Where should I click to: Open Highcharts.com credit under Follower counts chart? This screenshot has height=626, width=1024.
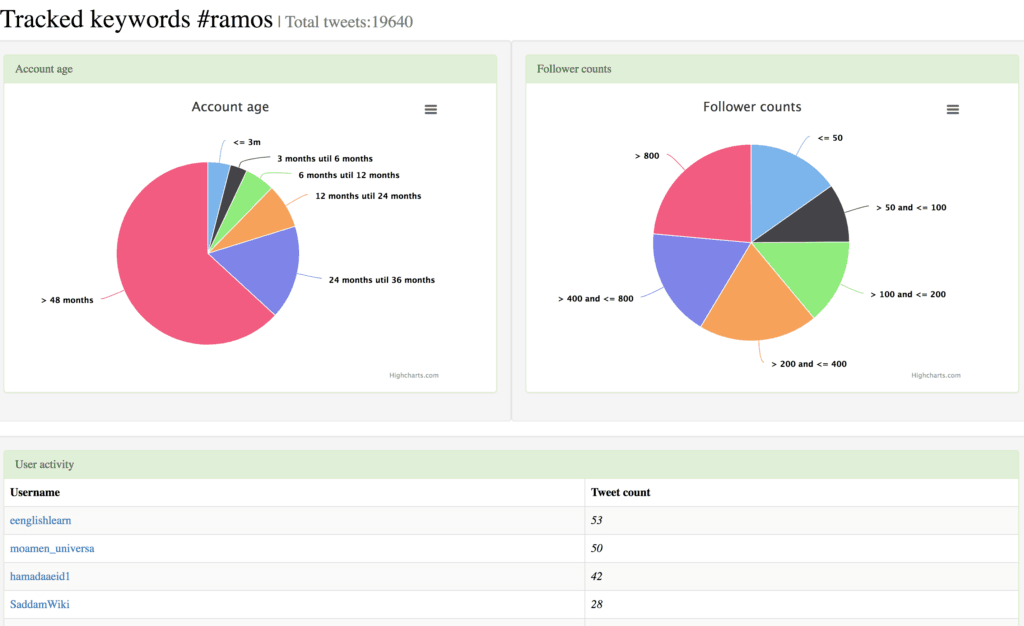click(935, 376)
